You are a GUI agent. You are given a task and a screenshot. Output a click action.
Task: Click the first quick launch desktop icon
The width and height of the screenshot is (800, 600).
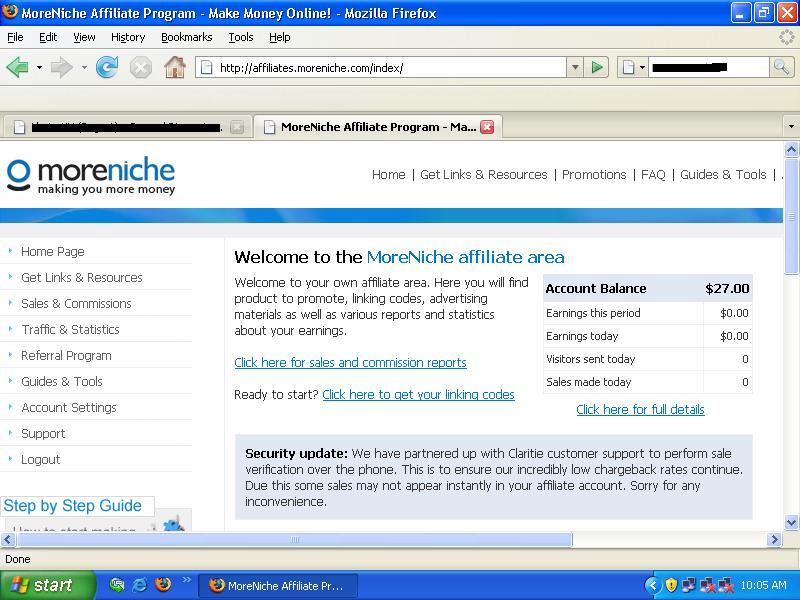tap(117, 584)
